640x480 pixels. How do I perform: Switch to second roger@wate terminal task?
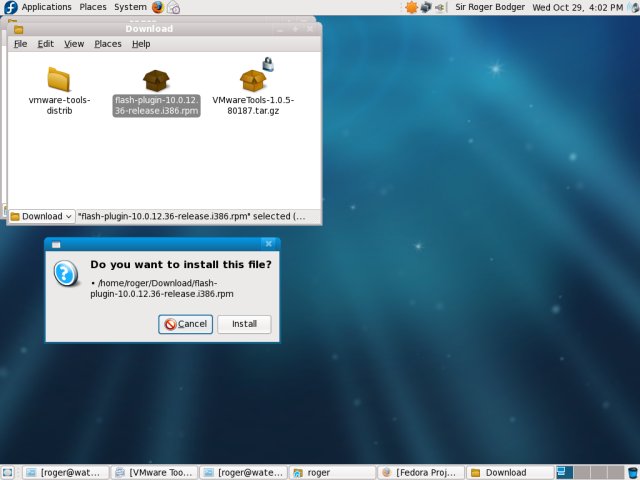coord(243,472)
